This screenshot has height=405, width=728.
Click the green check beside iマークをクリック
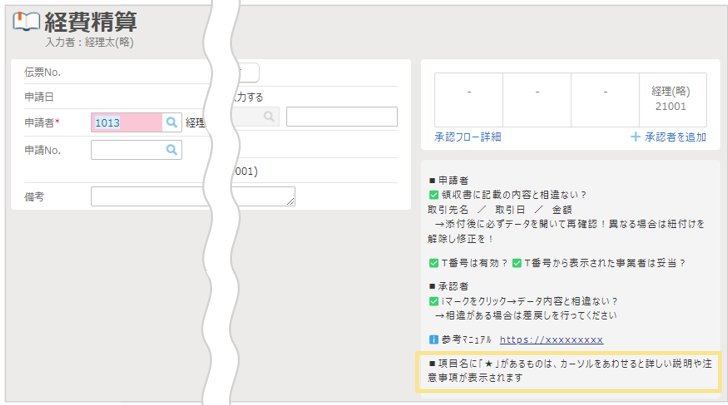[x=433, y=301]
